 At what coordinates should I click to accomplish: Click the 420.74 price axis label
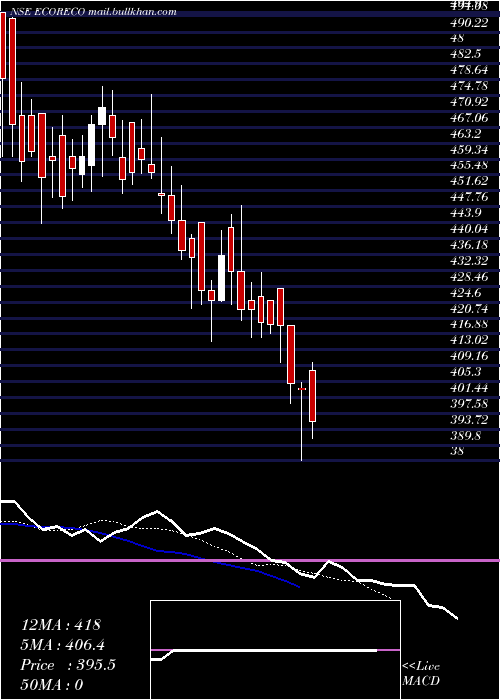(x=469, y=308)
